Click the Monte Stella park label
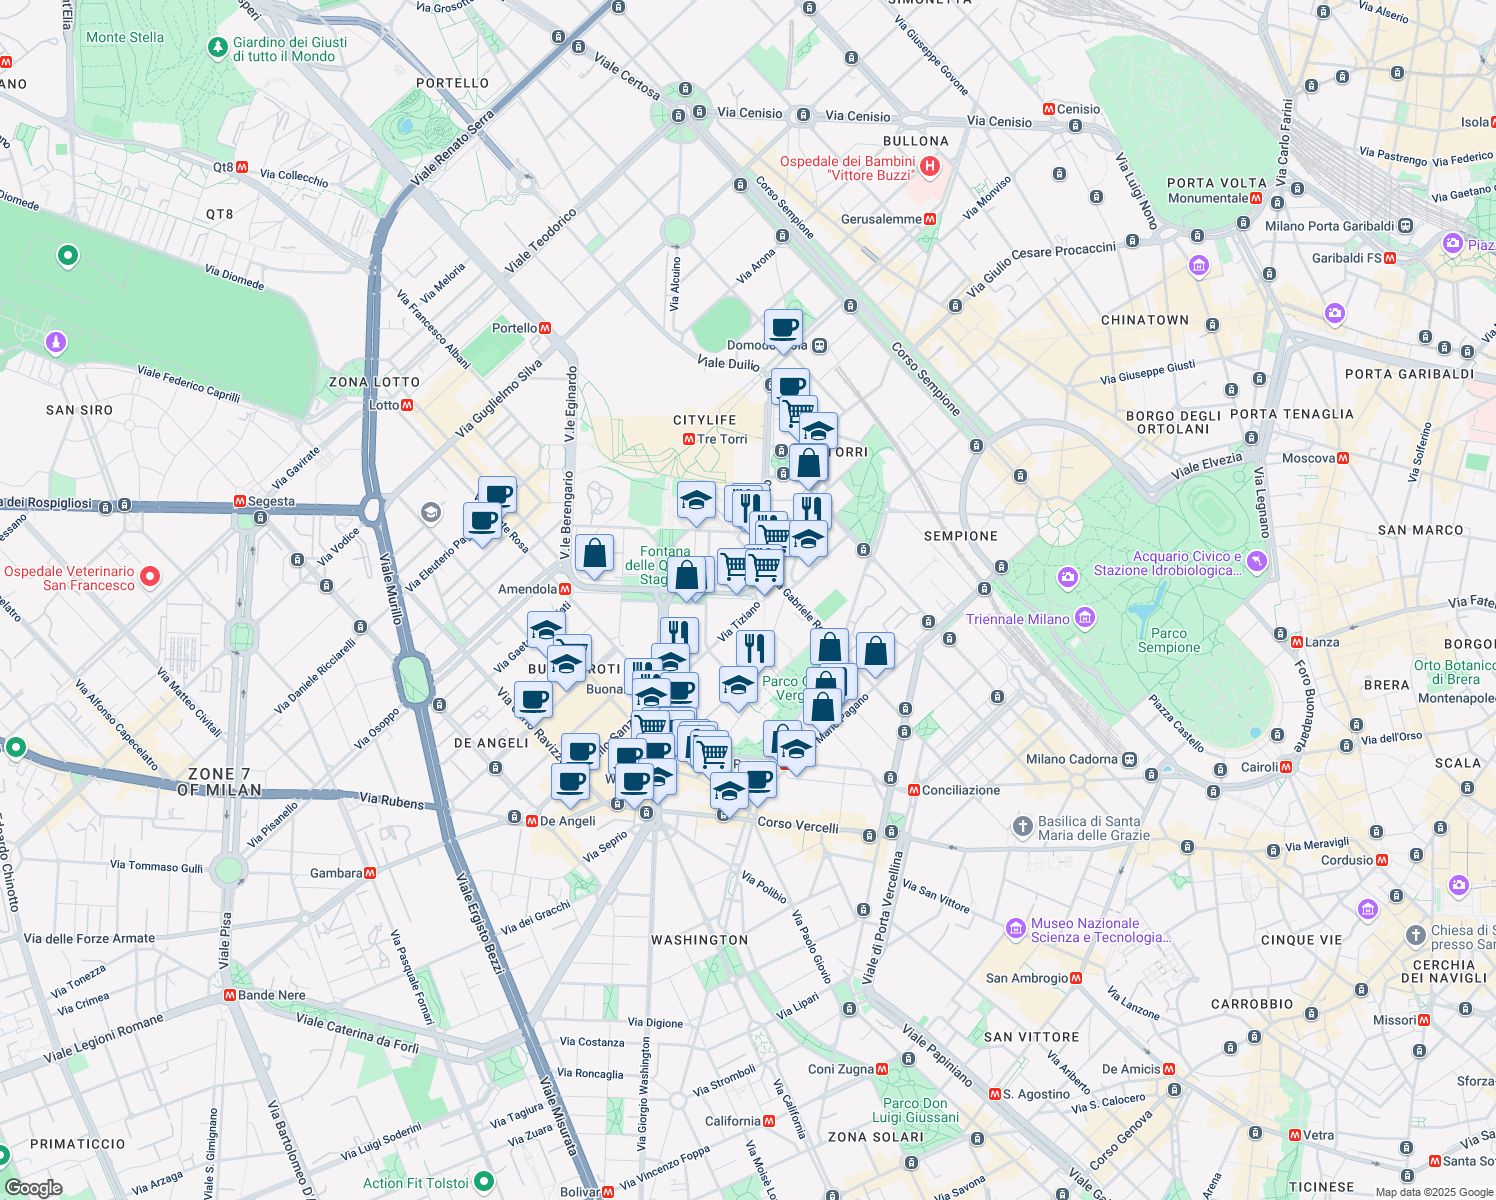This screenshot has height=1200, width=1496. 125,37
